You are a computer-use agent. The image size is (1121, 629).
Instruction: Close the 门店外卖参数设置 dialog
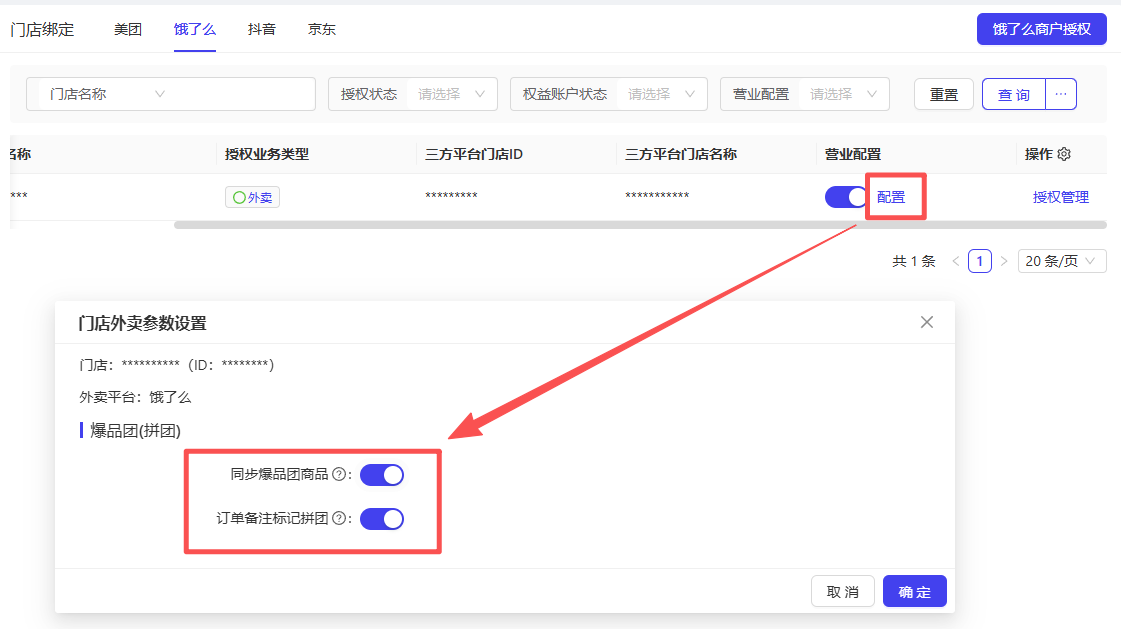point(926,322)
